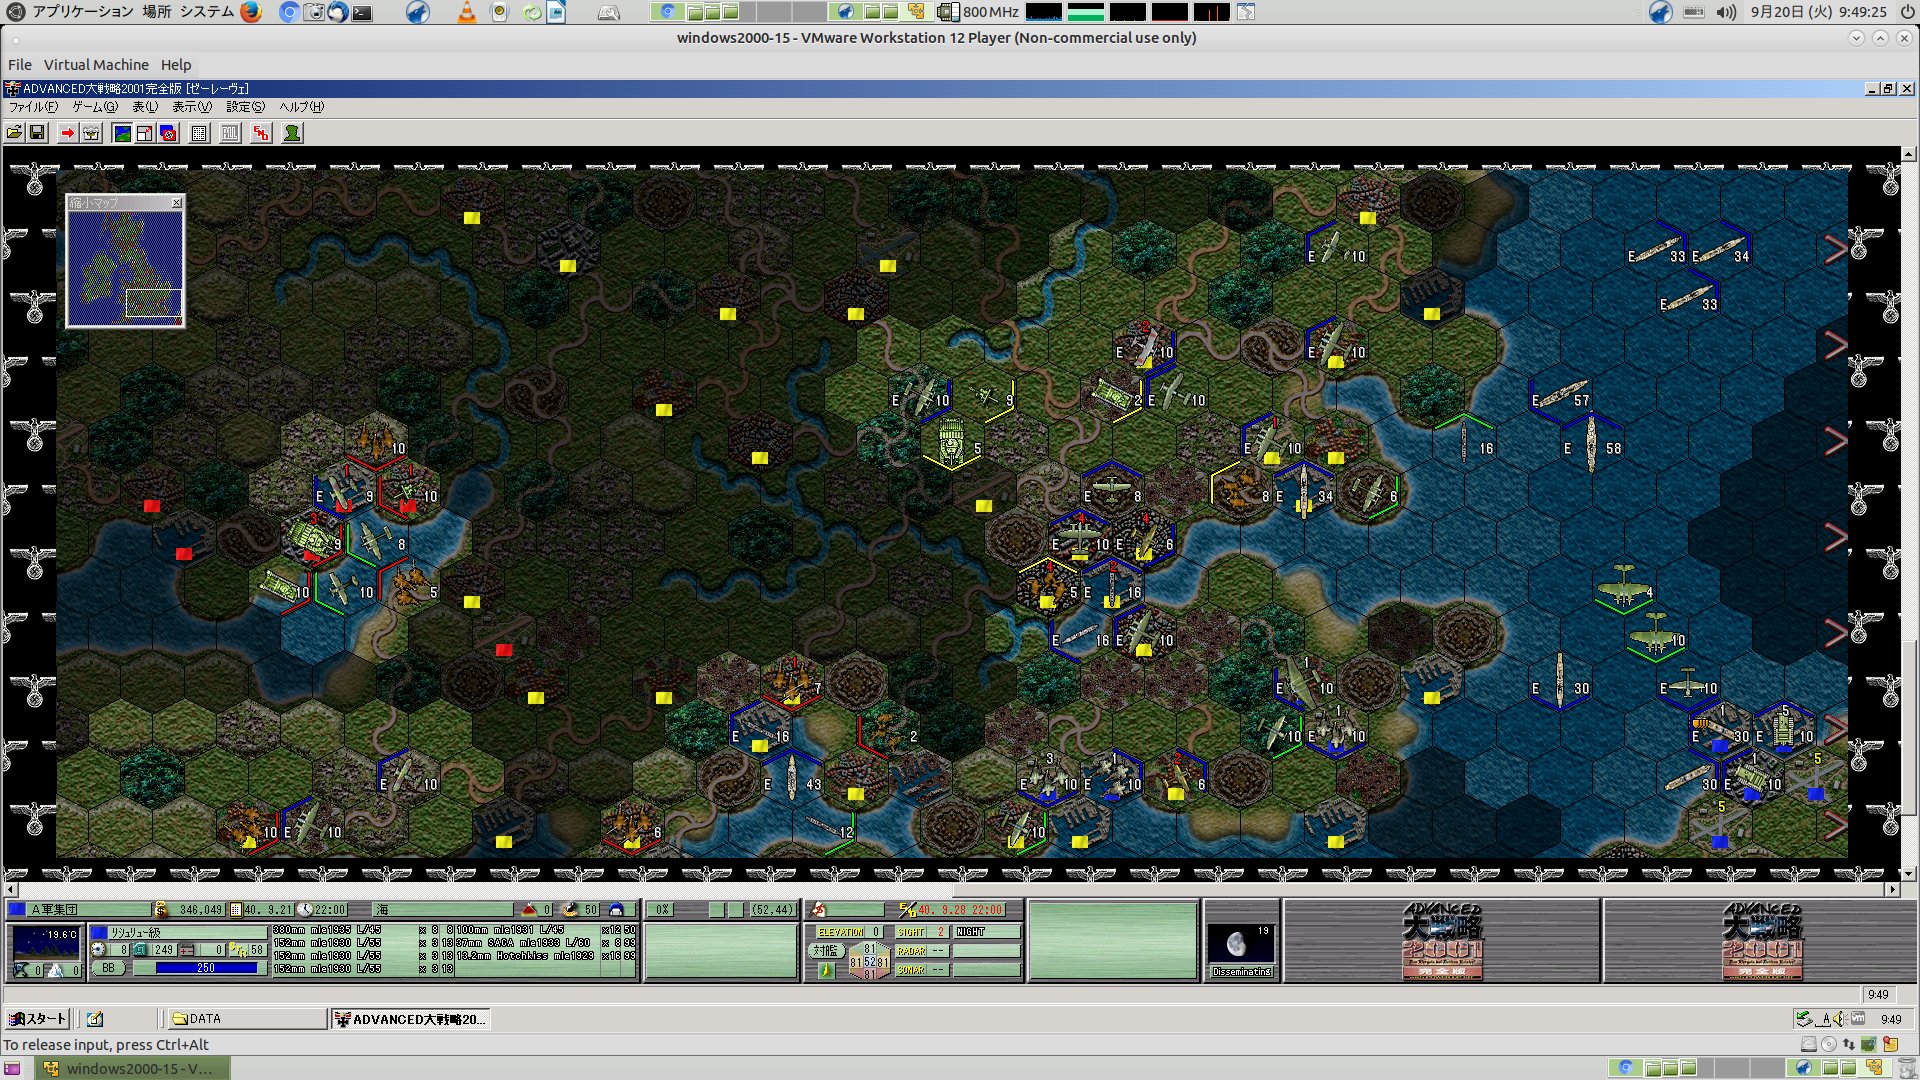This screenshot has height=1080, width=1920.
Task: Click the green unit with 5 near map center
Action: [x=951, y=441]
